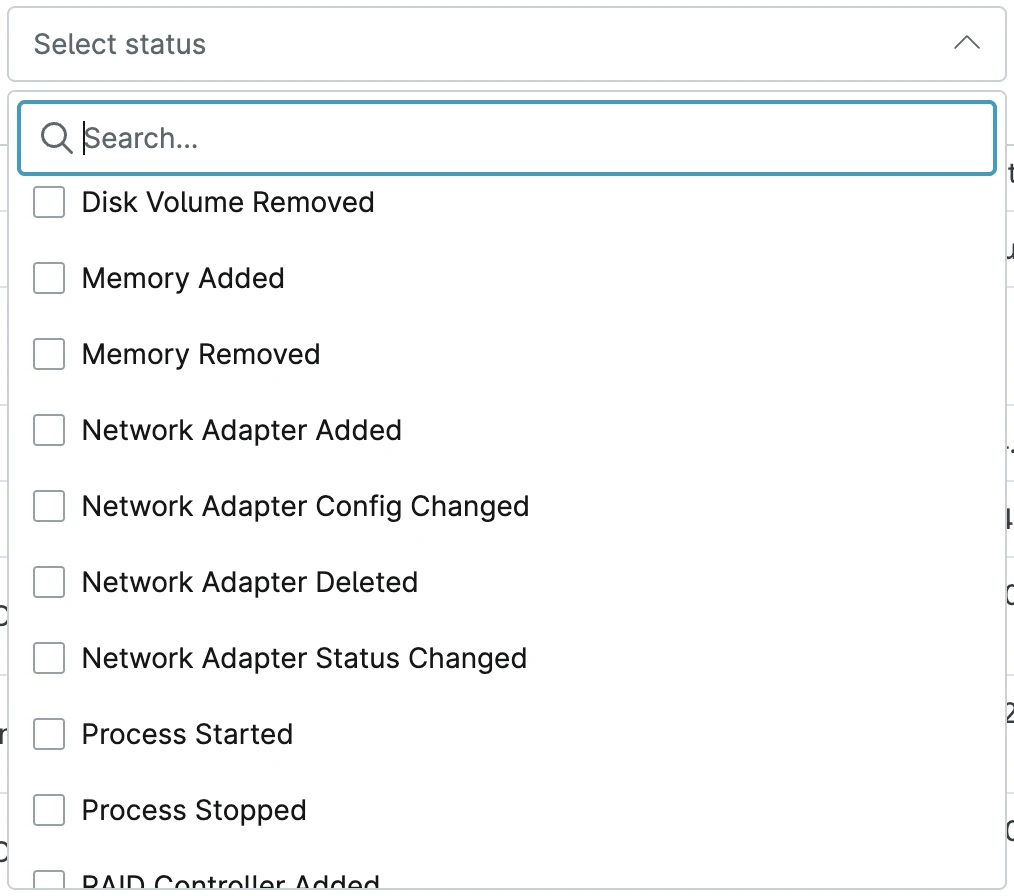Check the Disk Volume Removed checkbox
This screenshot has width=1014, height=896.
point(49,202)
